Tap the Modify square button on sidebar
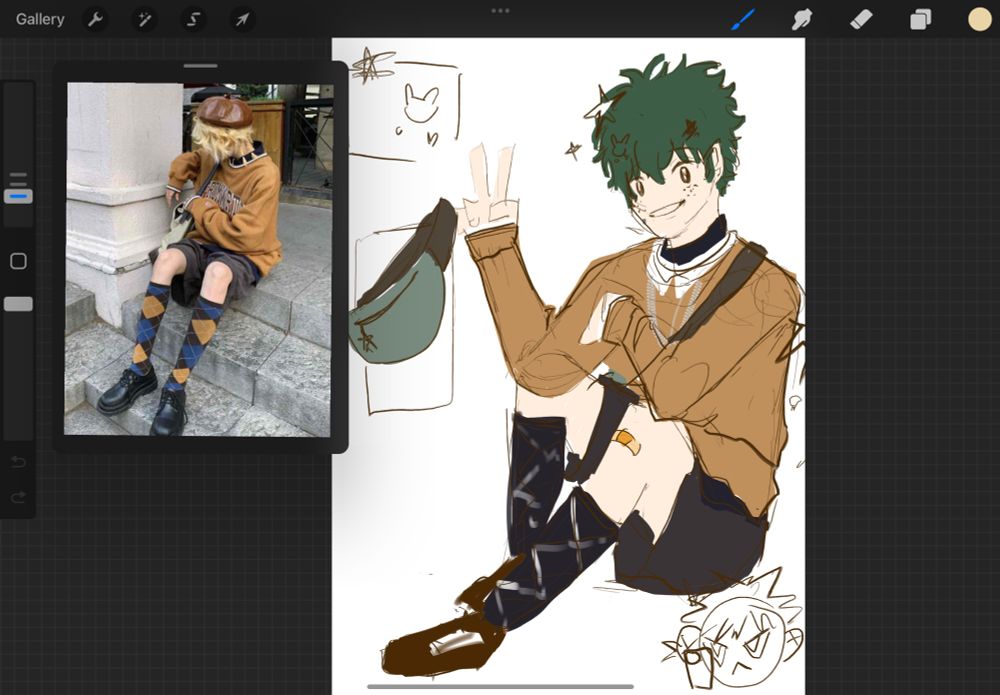1000x695 pixels. pos(18,261)
